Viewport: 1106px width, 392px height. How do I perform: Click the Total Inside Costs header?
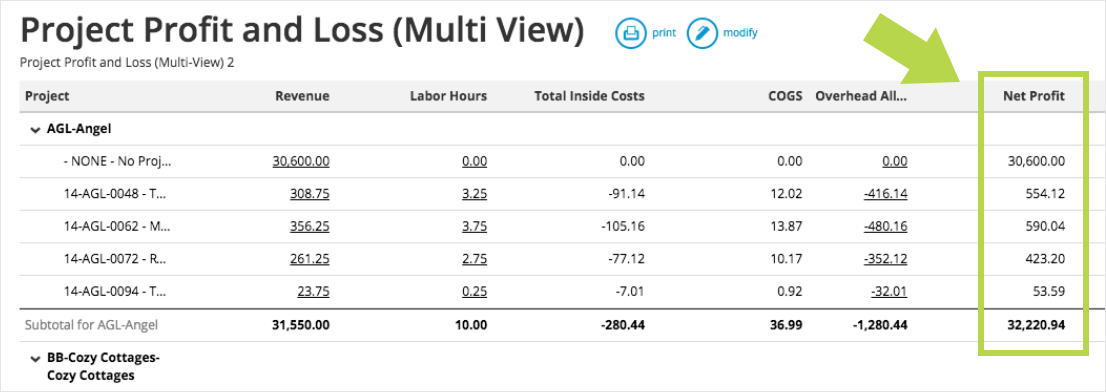590,96
